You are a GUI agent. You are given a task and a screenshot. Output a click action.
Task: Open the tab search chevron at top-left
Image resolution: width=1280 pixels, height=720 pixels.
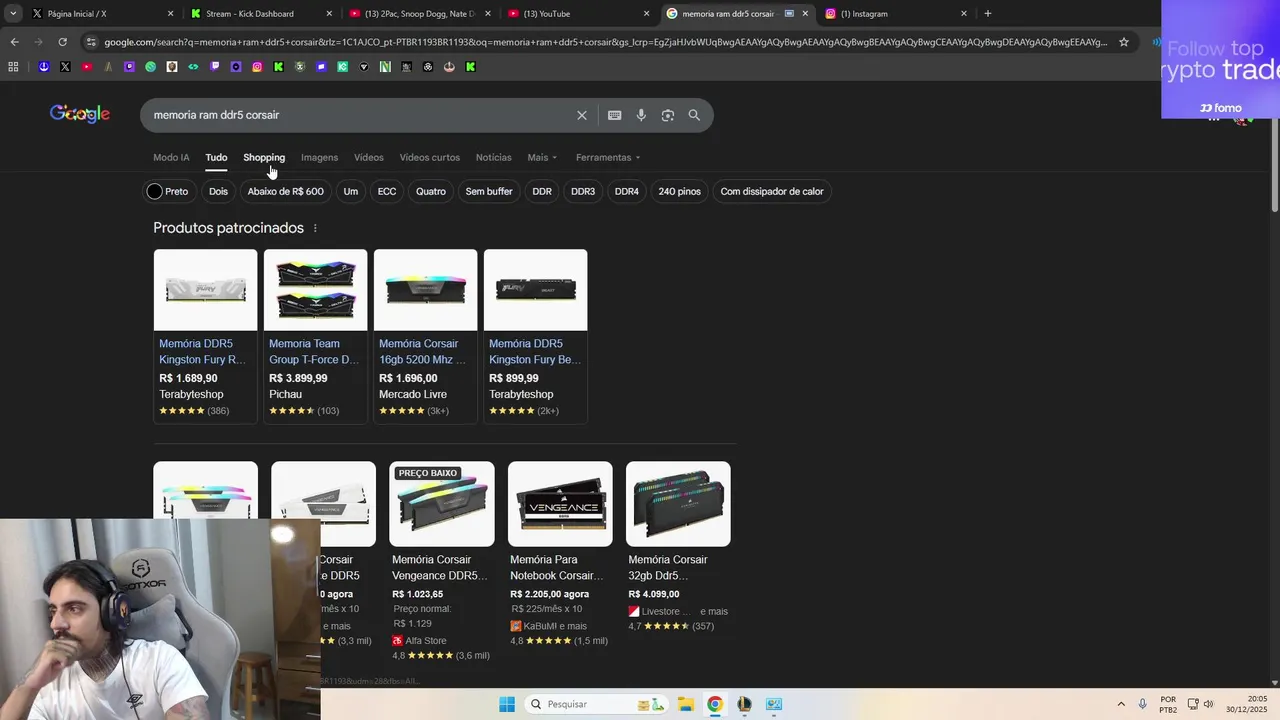pyautogui.click(x=13, y=13)
